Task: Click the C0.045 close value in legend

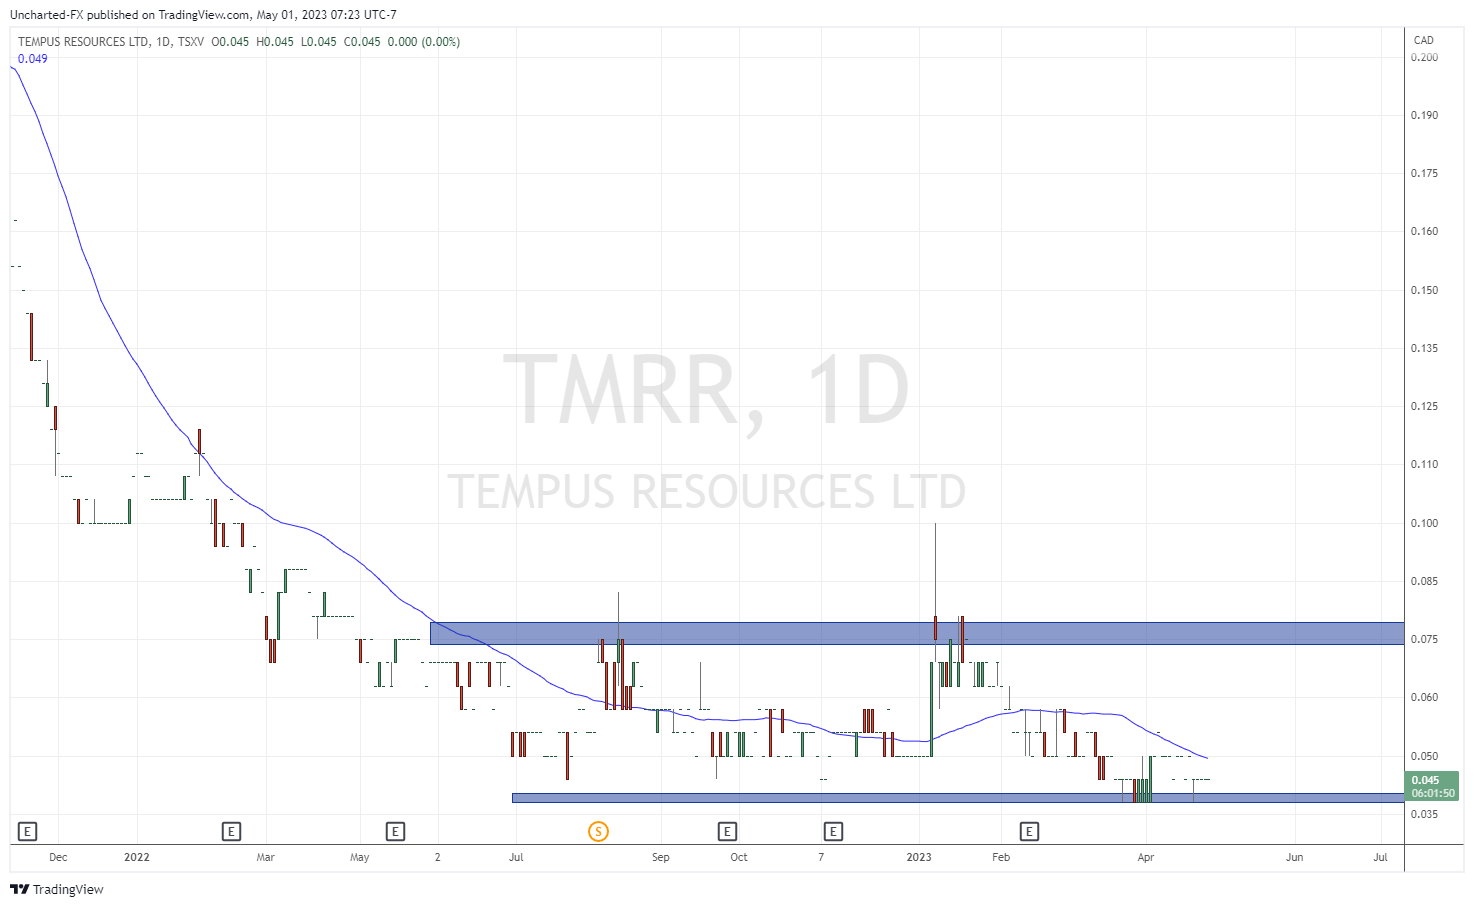Action: (x=362, y=42)
